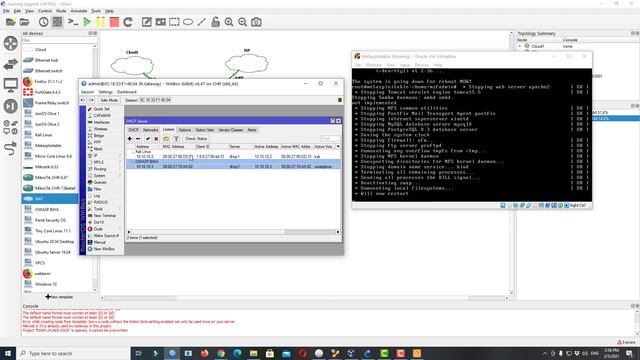Select Kali Linux in the device list
Viewport: 640px width, 360px height.
[43, 135]
